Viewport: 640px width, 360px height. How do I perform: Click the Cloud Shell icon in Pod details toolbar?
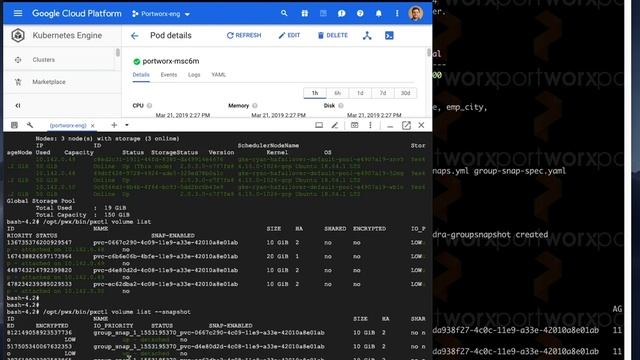click(x=389, y=36)
